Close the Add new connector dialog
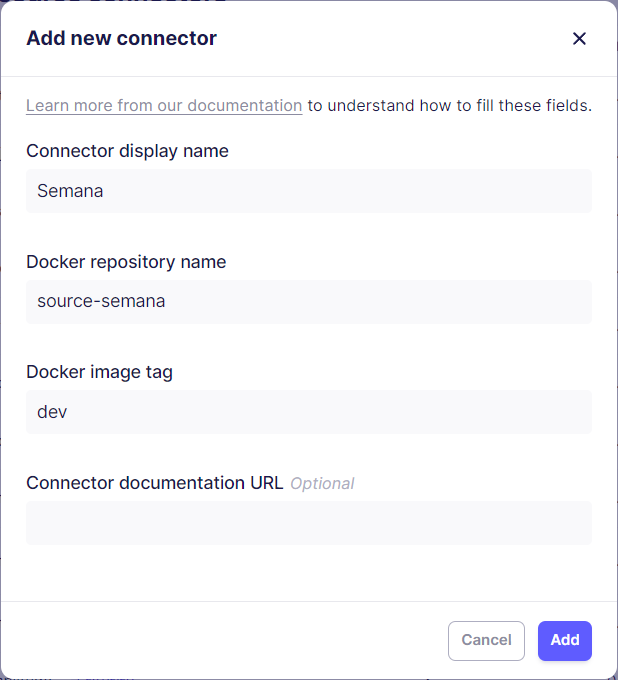618x680 pixels. 579,39
